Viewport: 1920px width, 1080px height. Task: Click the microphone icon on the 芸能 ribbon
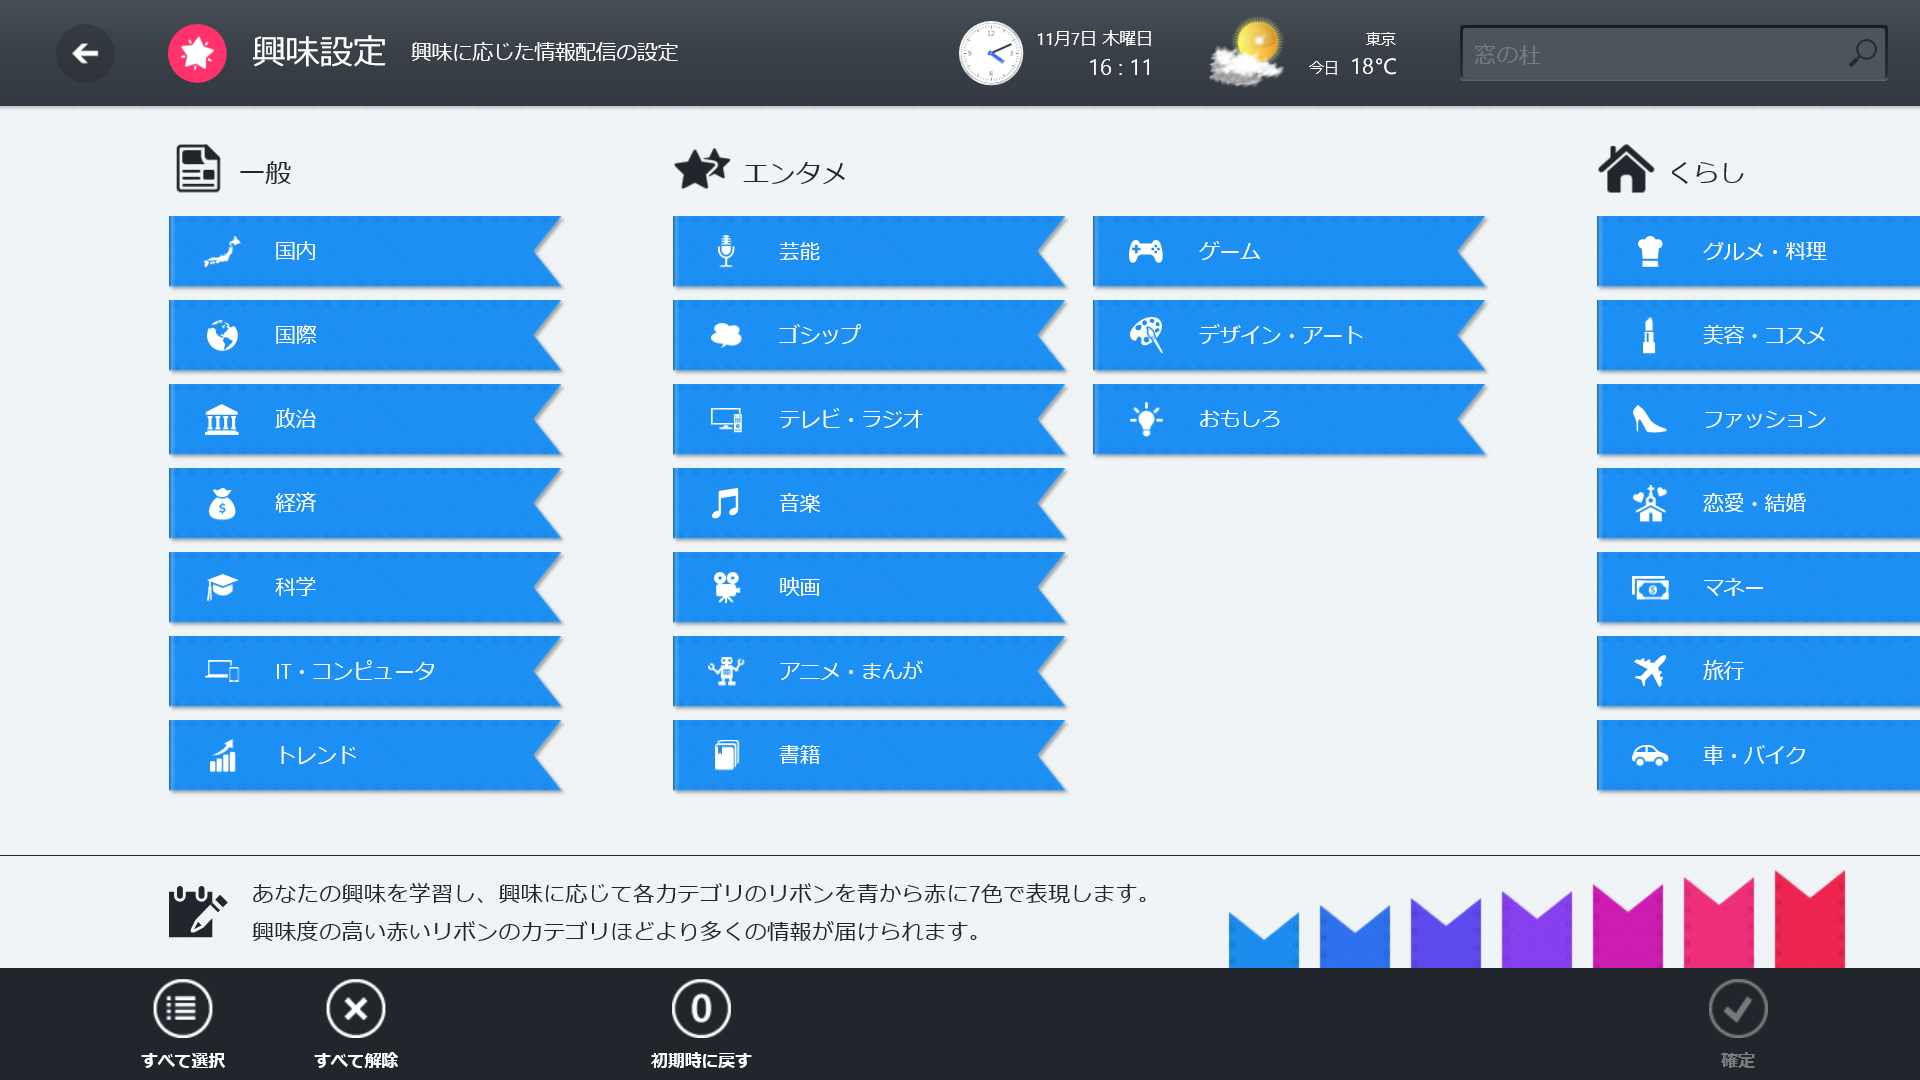727,251
